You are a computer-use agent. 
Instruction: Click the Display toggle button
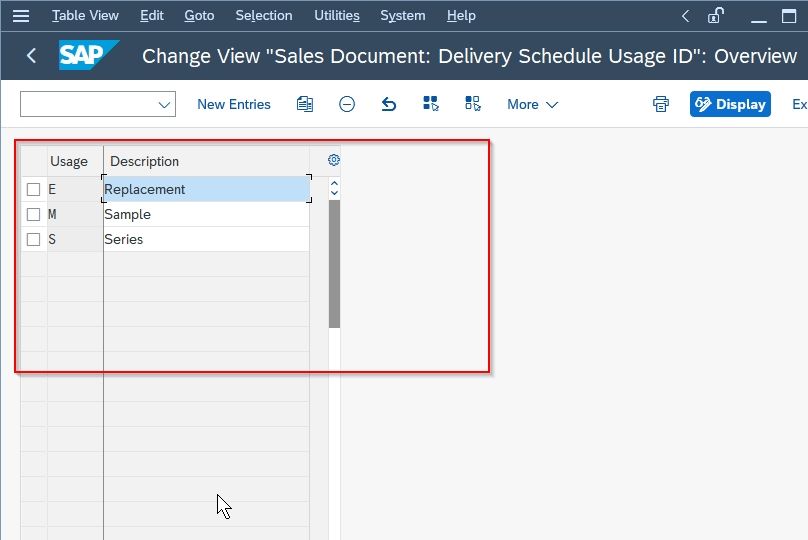point(730,104)
